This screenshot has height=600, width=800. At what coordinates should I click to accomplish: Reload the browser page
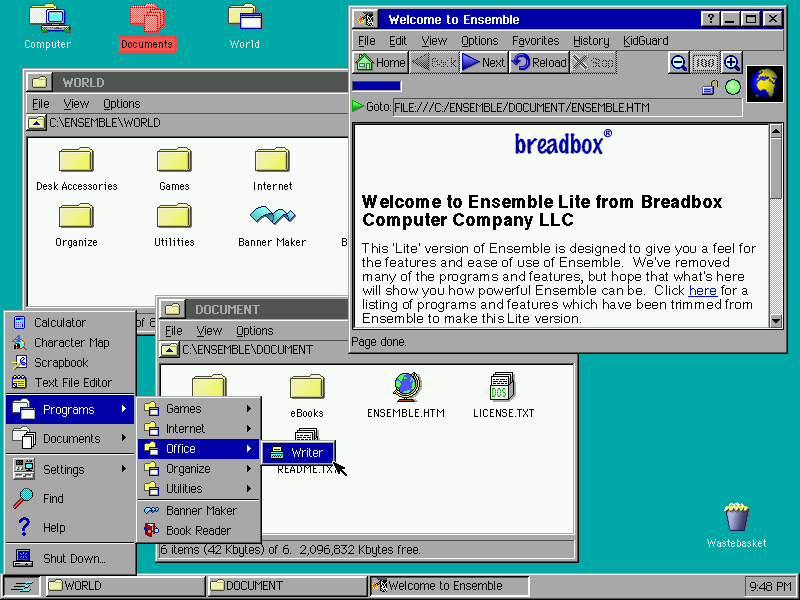539,63
